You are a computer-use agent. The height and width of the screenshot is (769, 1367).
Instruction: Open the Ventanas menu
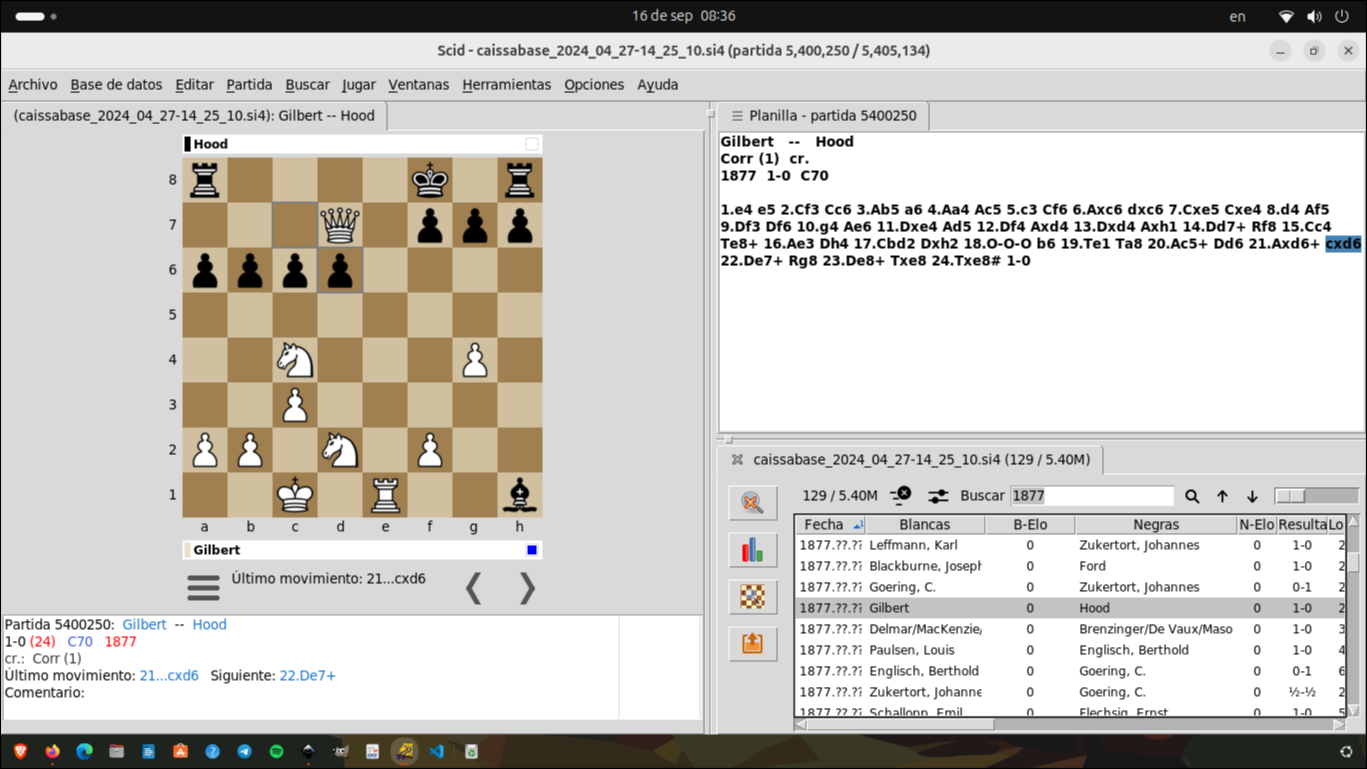418,85
